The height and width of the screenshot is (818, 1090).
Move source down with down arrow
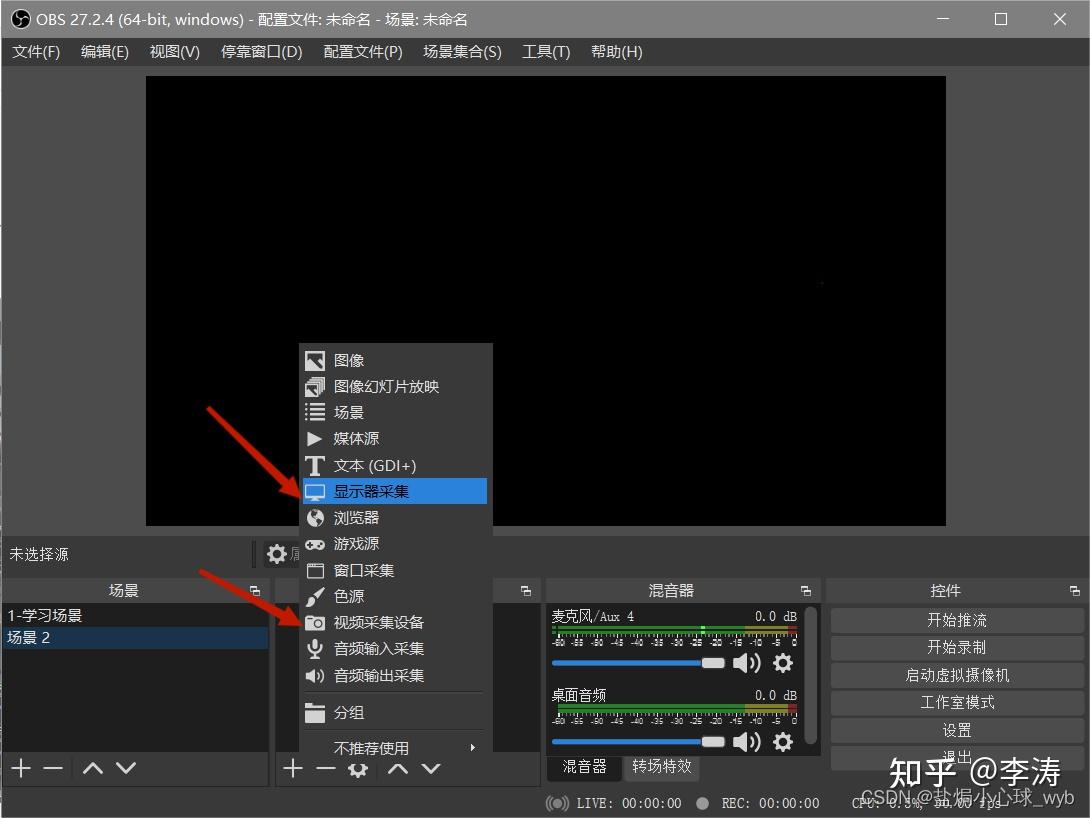click(x=431, y=768)
